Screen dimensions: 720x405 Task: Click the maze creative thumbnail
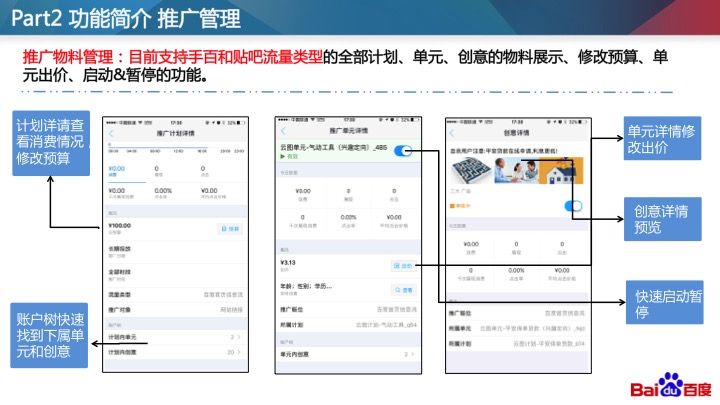pyautogui.click(x=471, y=170)
